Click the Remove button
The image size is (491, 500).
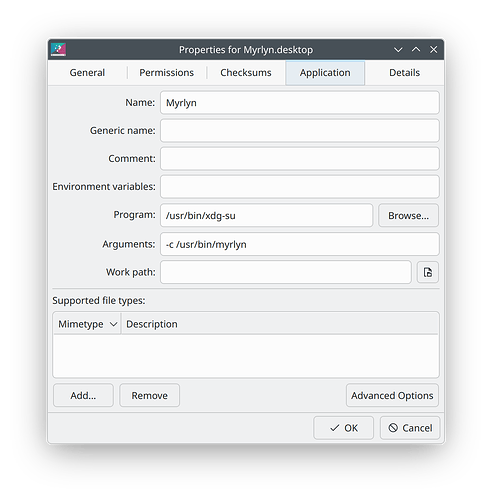pyautogui.click(x=150, y=395)
